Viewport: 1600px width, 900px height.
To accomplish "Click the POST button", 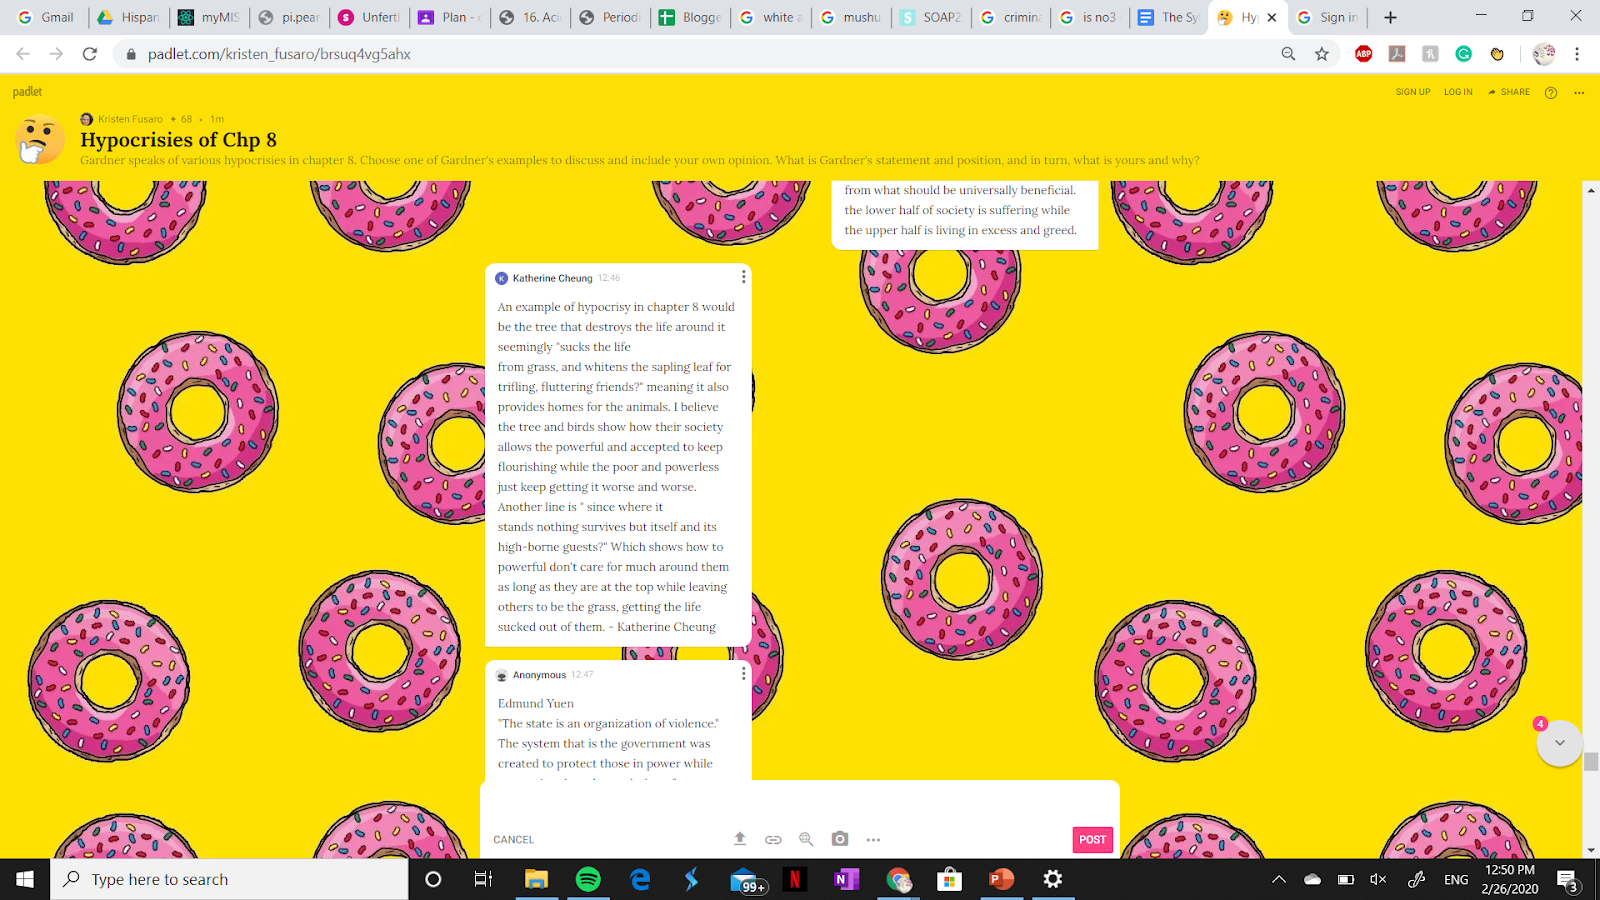I will click(x=1092, y=839).
